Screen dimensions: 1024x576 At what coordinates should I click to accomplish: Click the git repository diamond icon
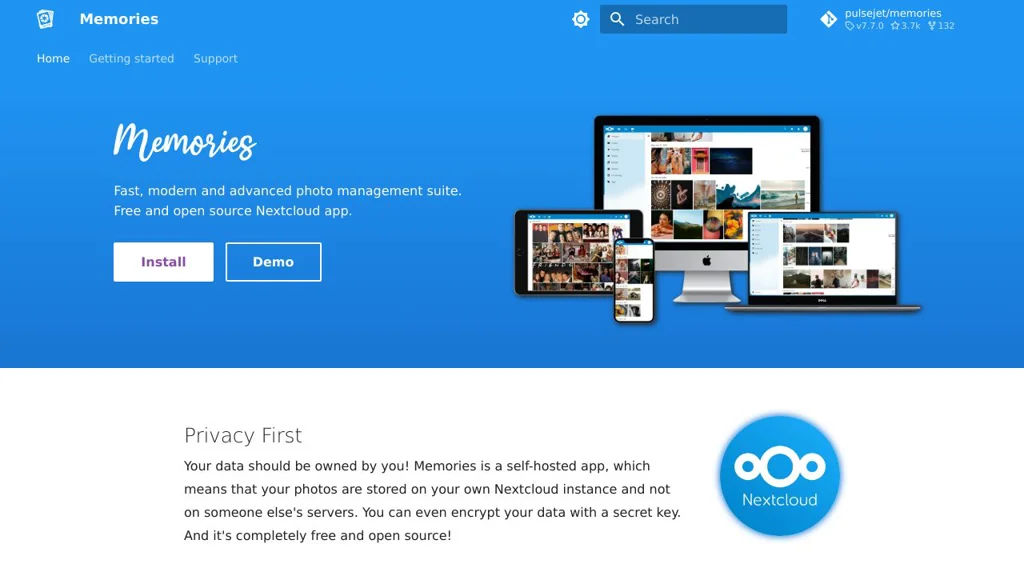[x=829, y=20]
